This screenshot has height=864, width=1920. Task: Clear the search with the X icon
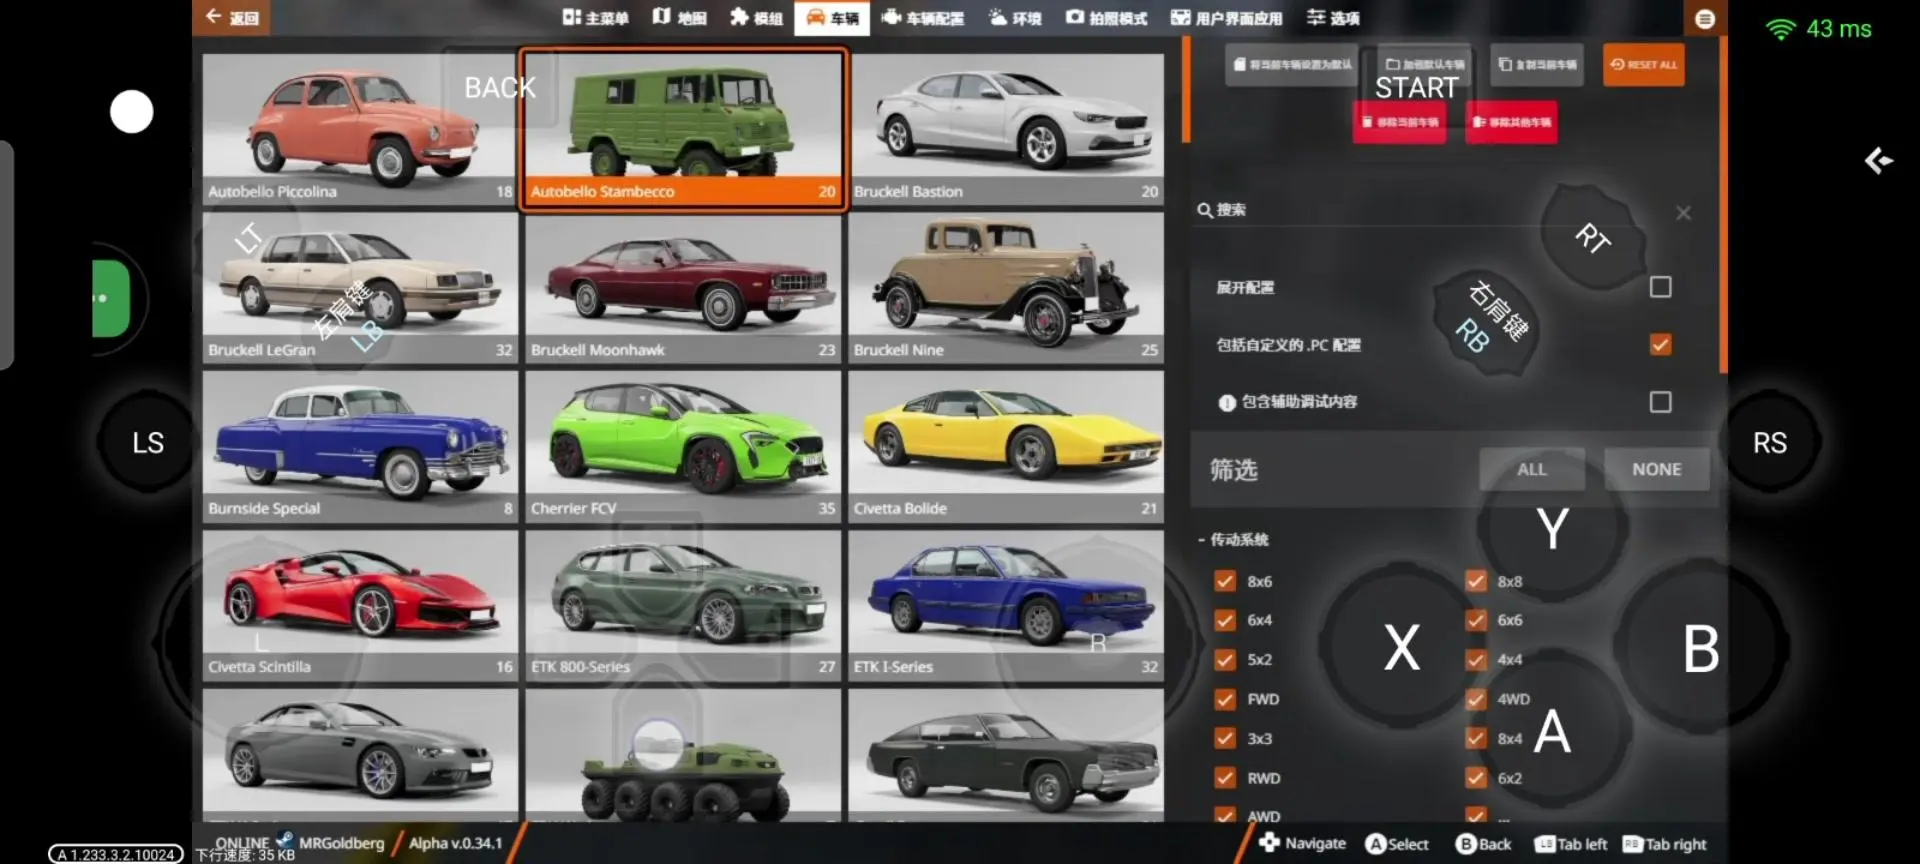point(1684,213)
